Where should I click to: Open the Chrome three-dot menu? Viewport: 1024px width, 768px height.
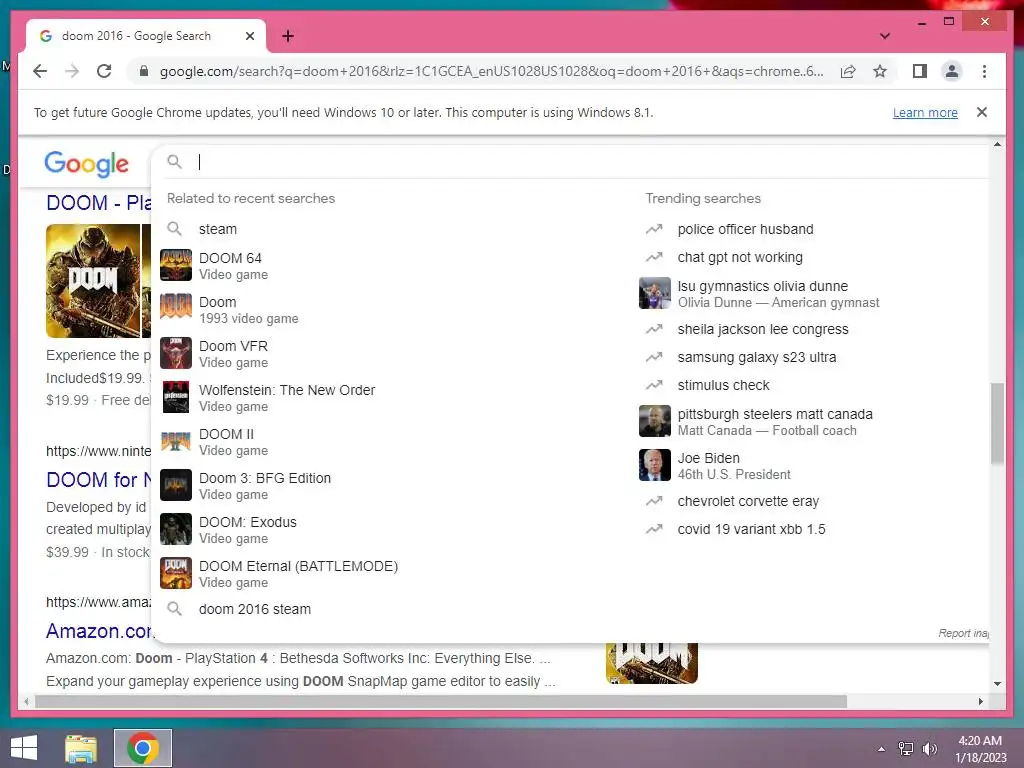984,71
